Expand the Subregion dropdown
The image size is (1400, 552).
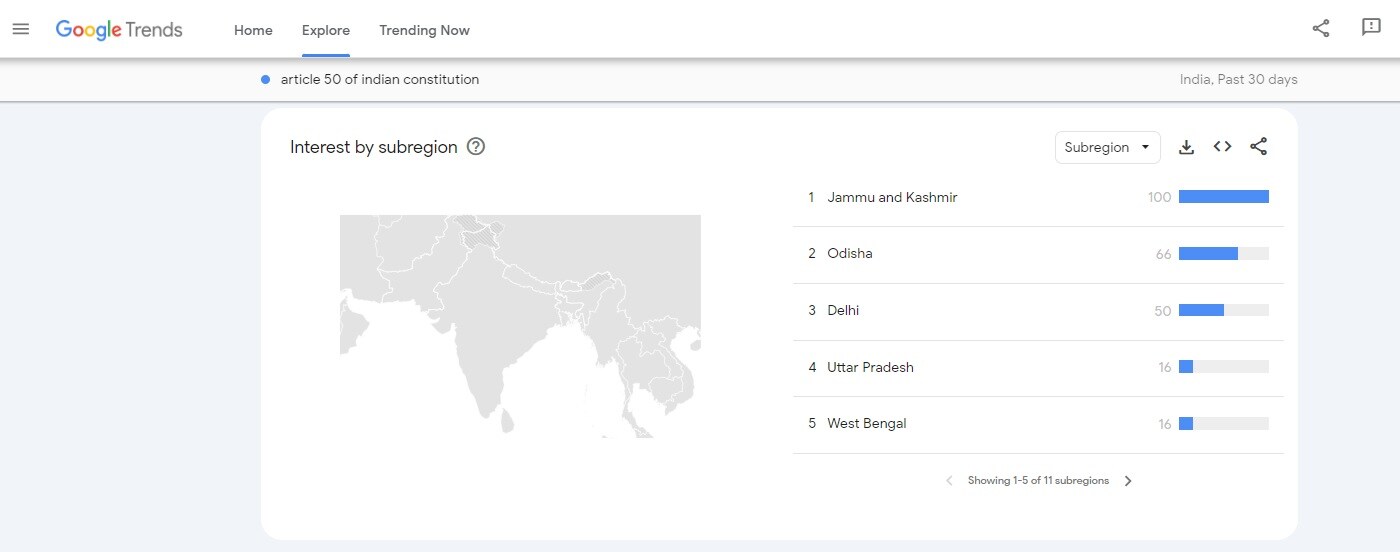tap(1107, 147)
